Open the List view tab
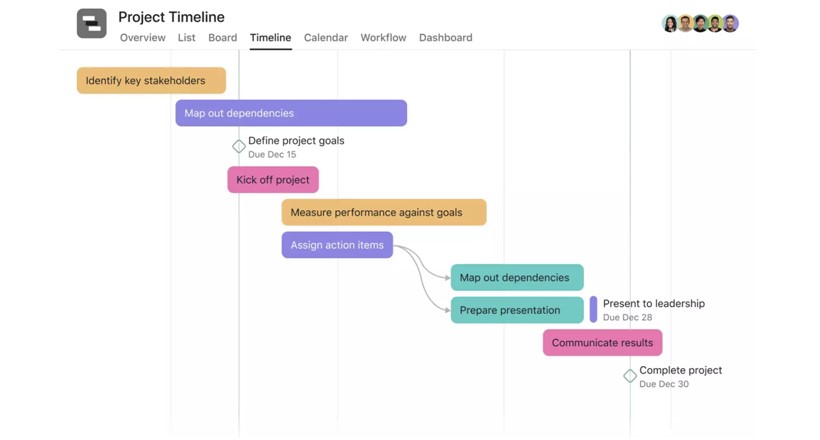The width and height of the screenshot is (820, 440). [187, 38]
